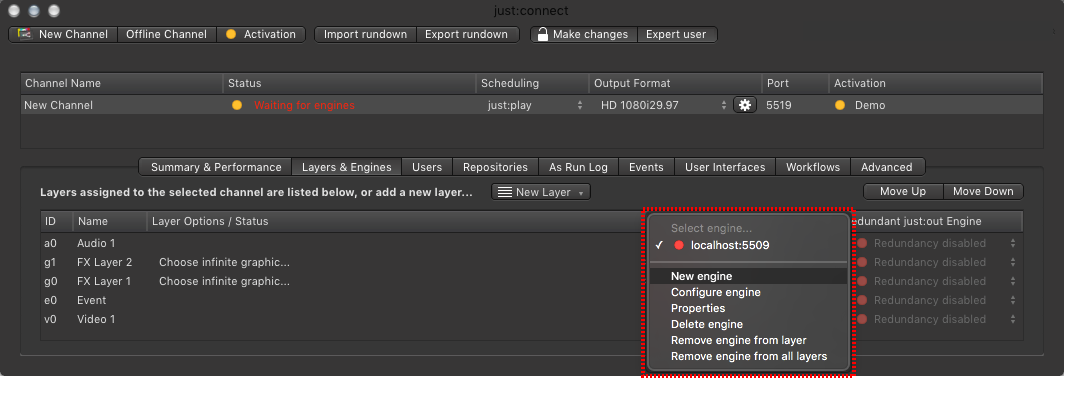
Task: Click Import rundown
Action: coord(365,34)
